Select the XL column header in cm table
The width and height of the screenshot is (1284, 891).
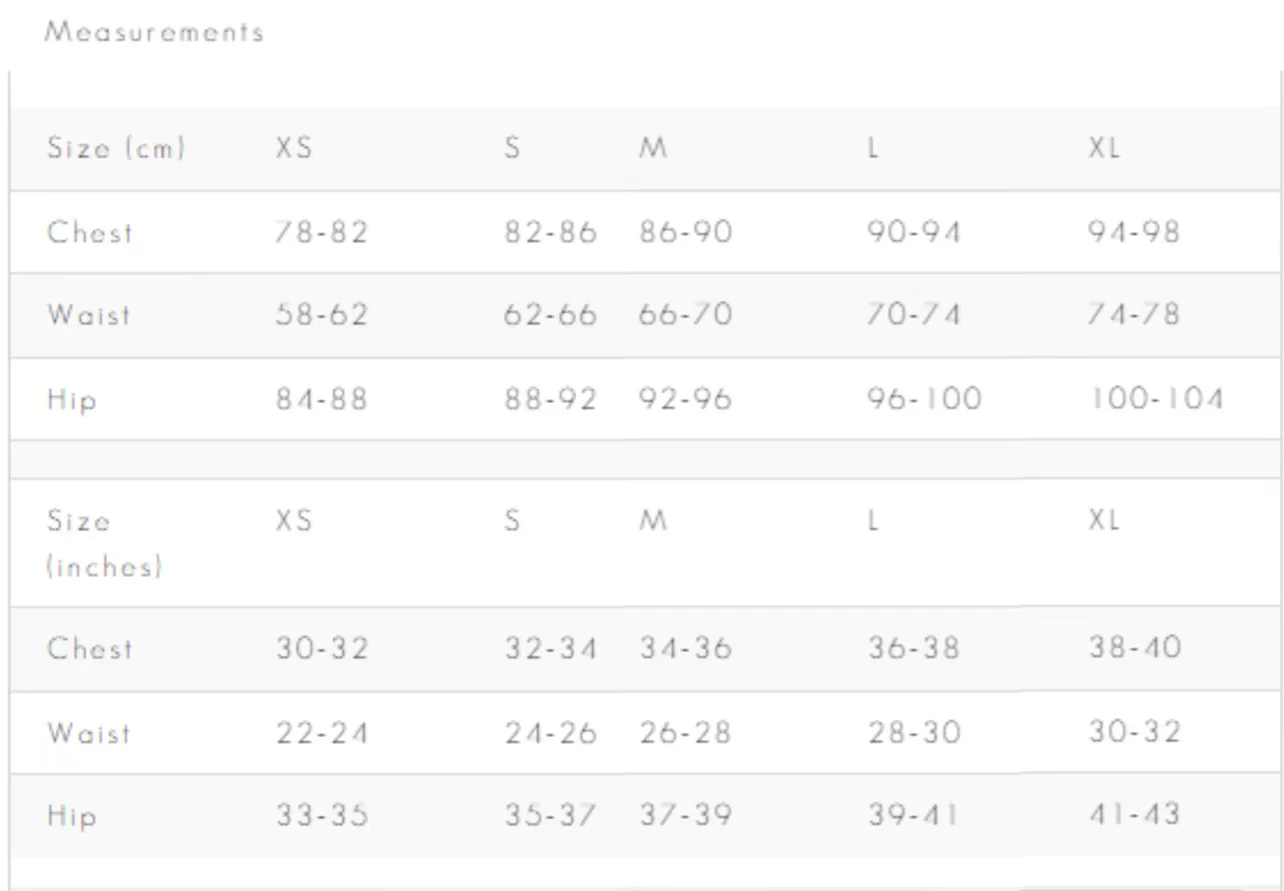1104,148
